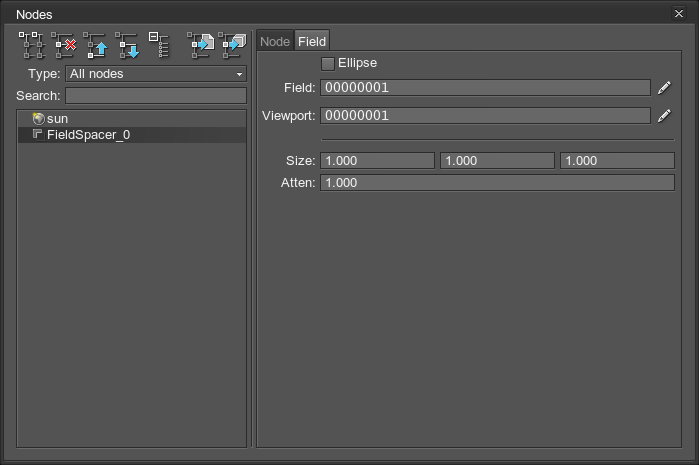This screenshot has height=465, width=699.
Task: Collapse node tree with the minus list icon
Action: [159, 45]
